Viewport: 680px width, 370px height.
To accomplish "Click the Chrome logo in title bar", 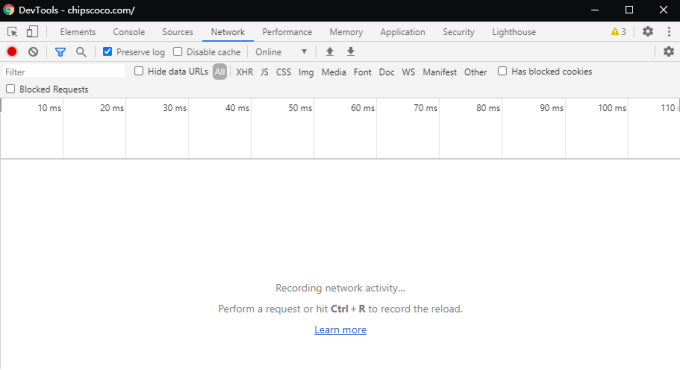I will pos(9,10).
